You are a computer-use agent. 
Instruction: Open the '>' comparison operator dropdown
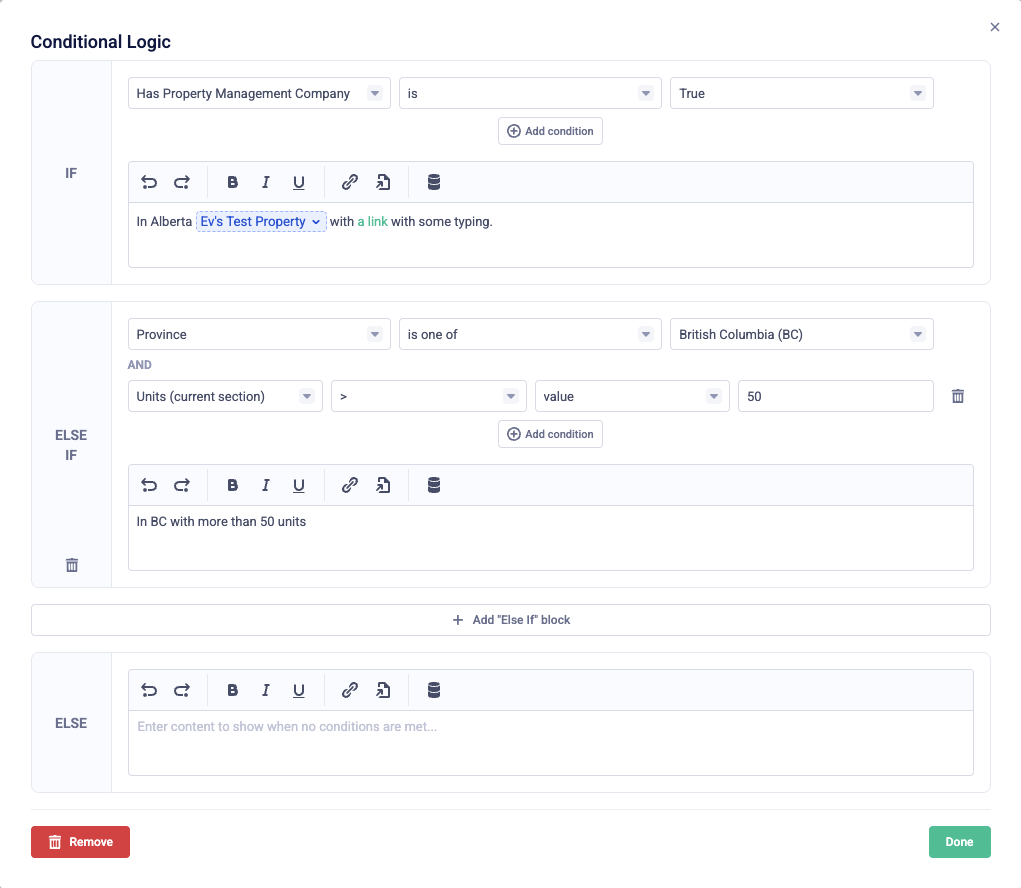(x=428, y=396)
